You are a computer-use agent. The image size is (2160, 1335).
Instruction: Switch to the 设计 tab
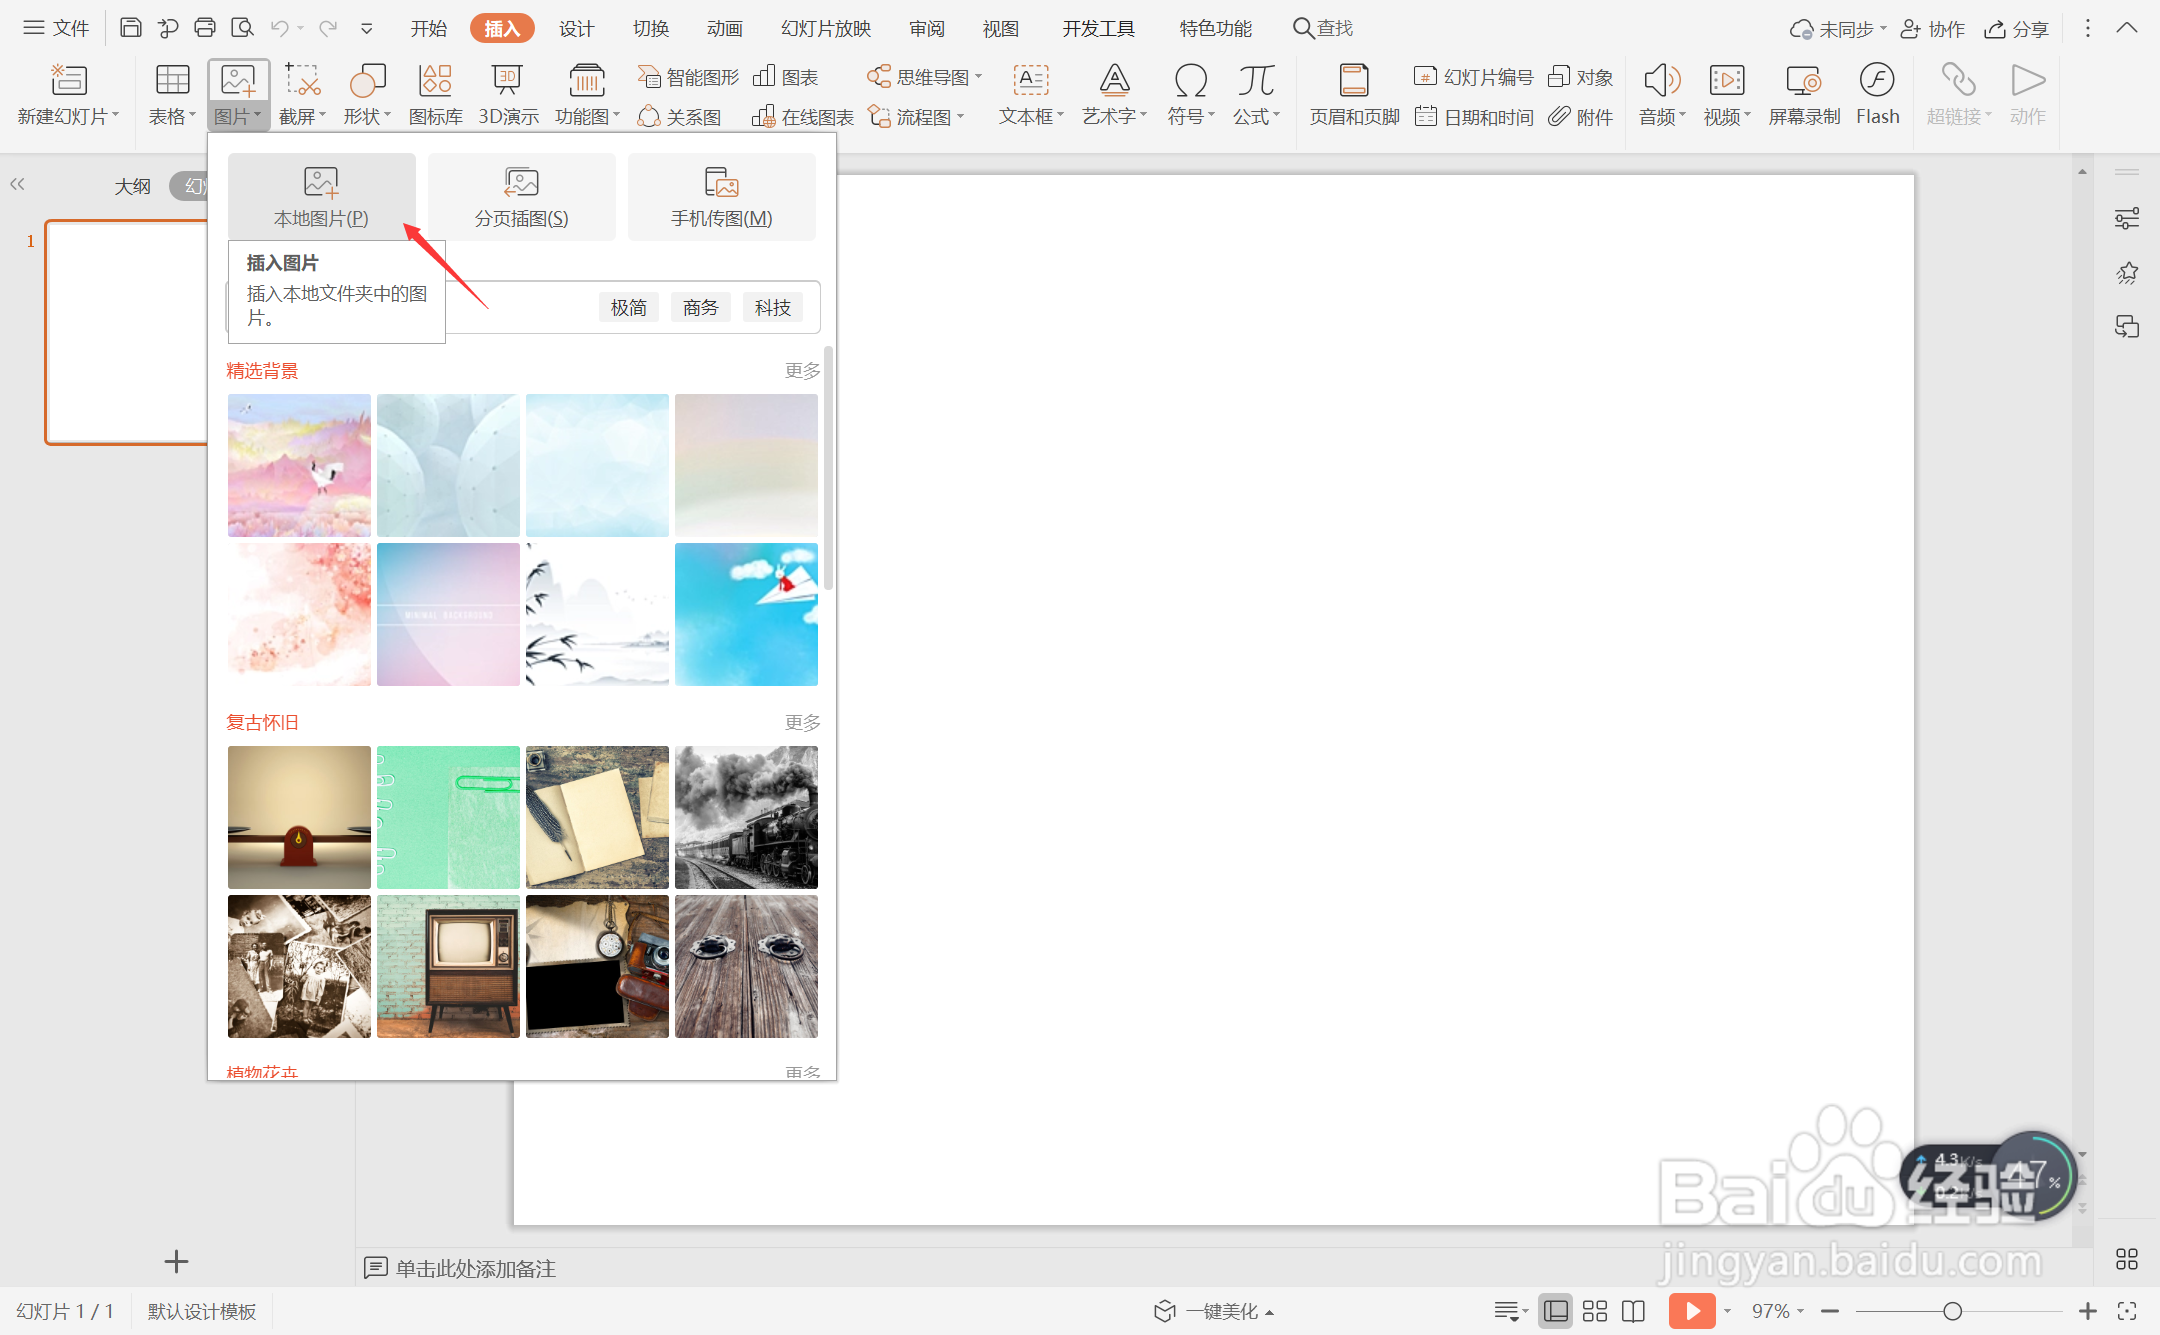coord(576,28)
